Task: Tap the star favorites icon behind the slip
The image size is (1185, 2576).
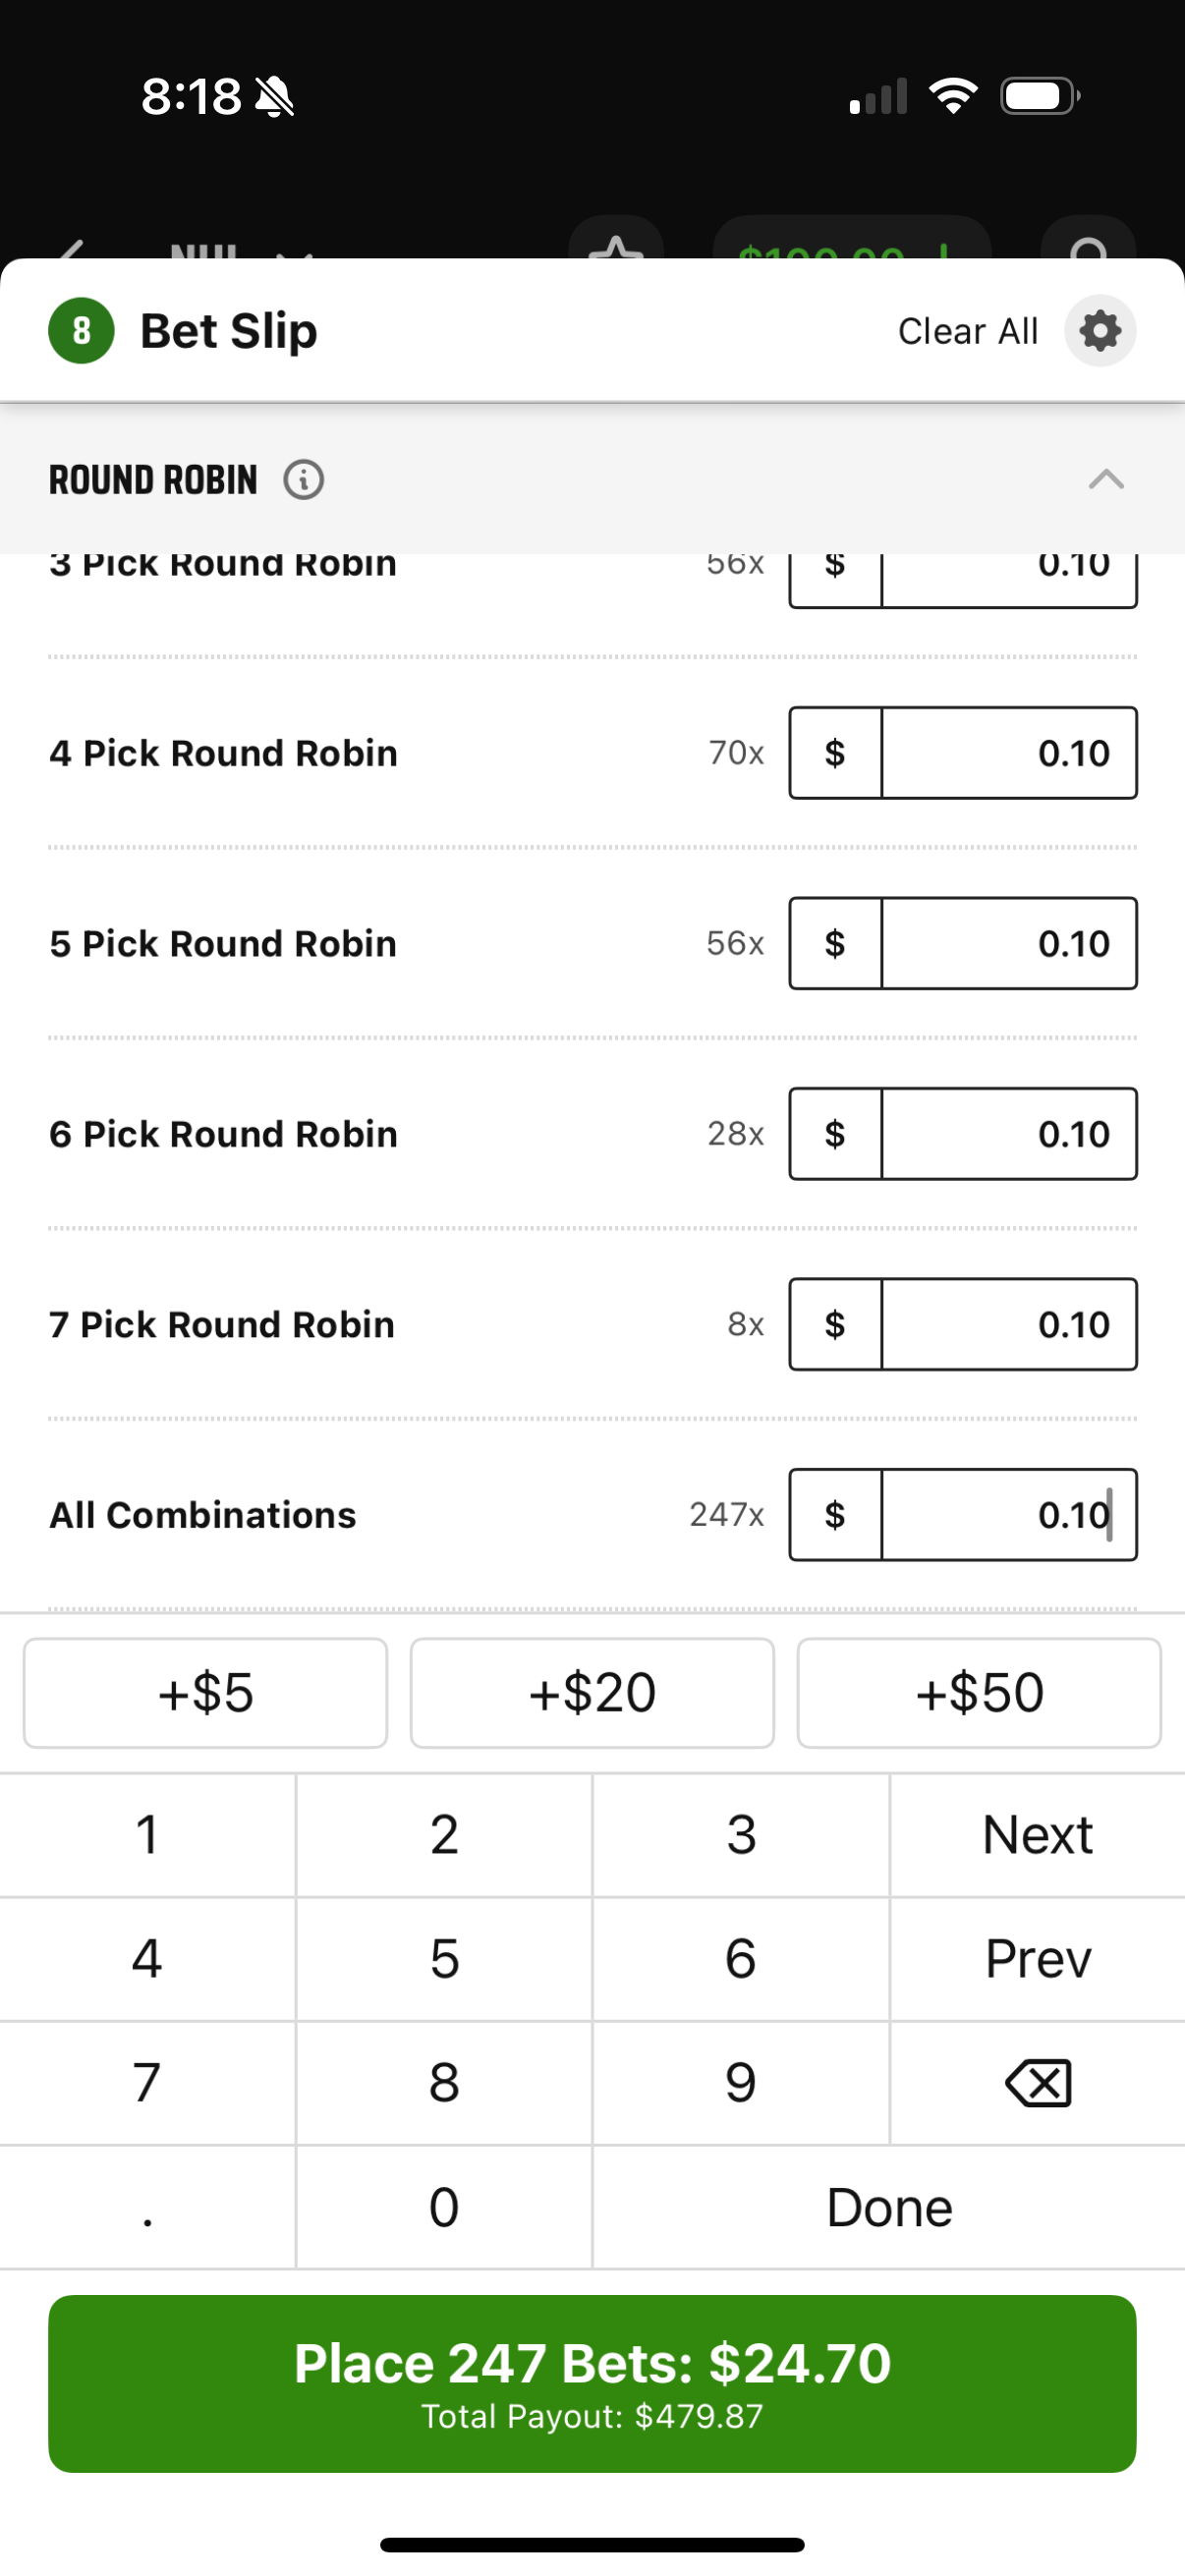Action: coord(616,240)
